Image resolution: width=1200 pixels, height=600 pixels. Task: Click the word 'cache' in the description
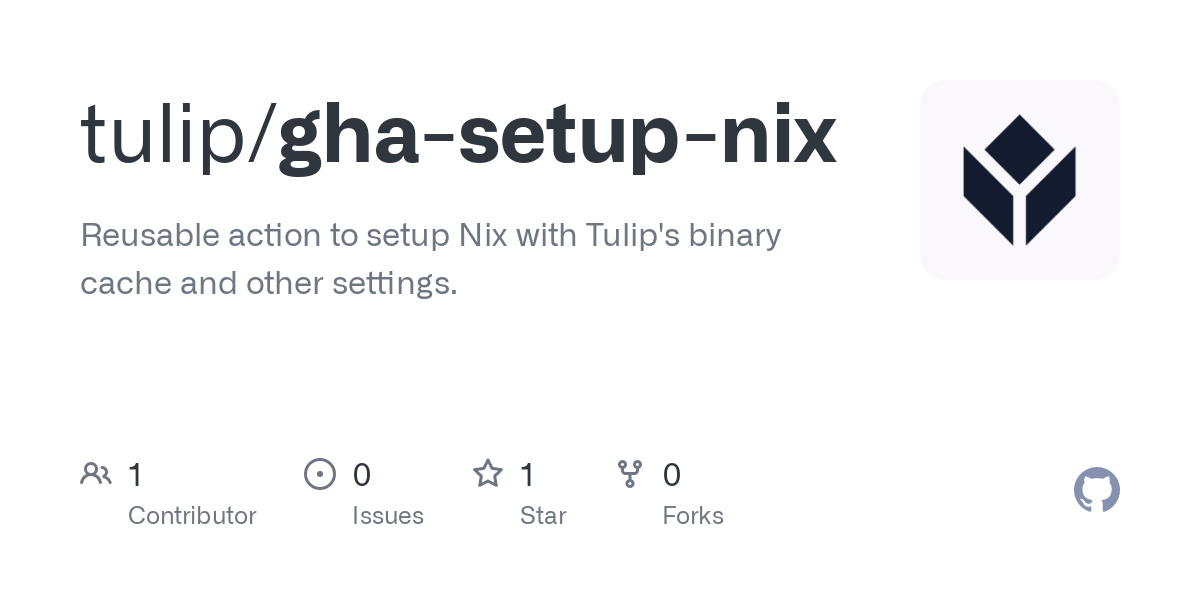[x=113, y=284]
